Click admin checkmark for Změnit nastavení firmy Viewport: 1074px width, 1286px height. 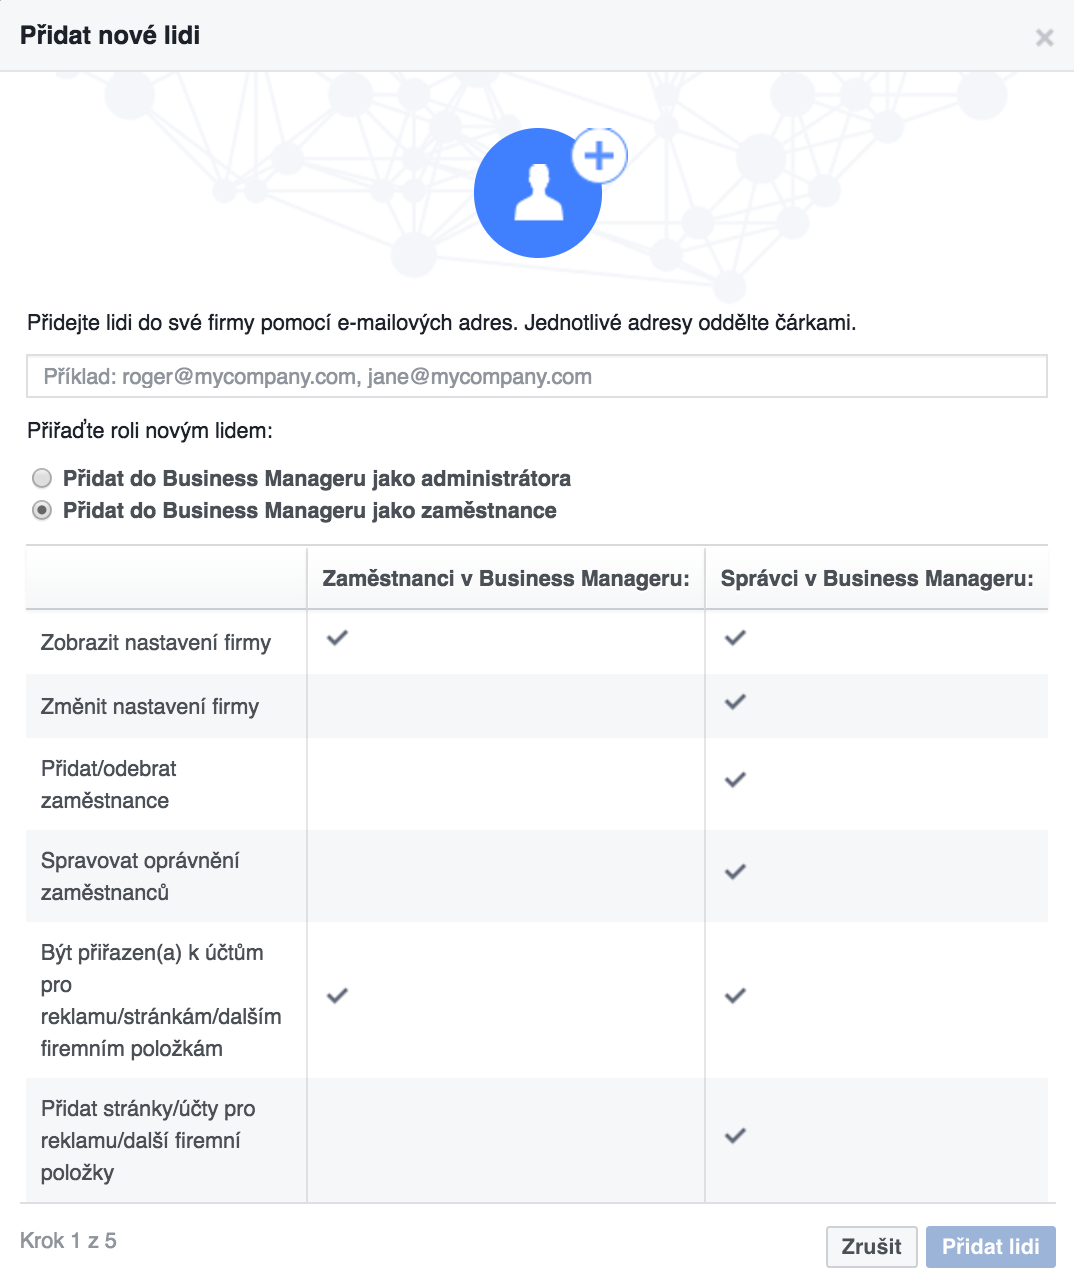pyautogui.click(x=736, y=702)
